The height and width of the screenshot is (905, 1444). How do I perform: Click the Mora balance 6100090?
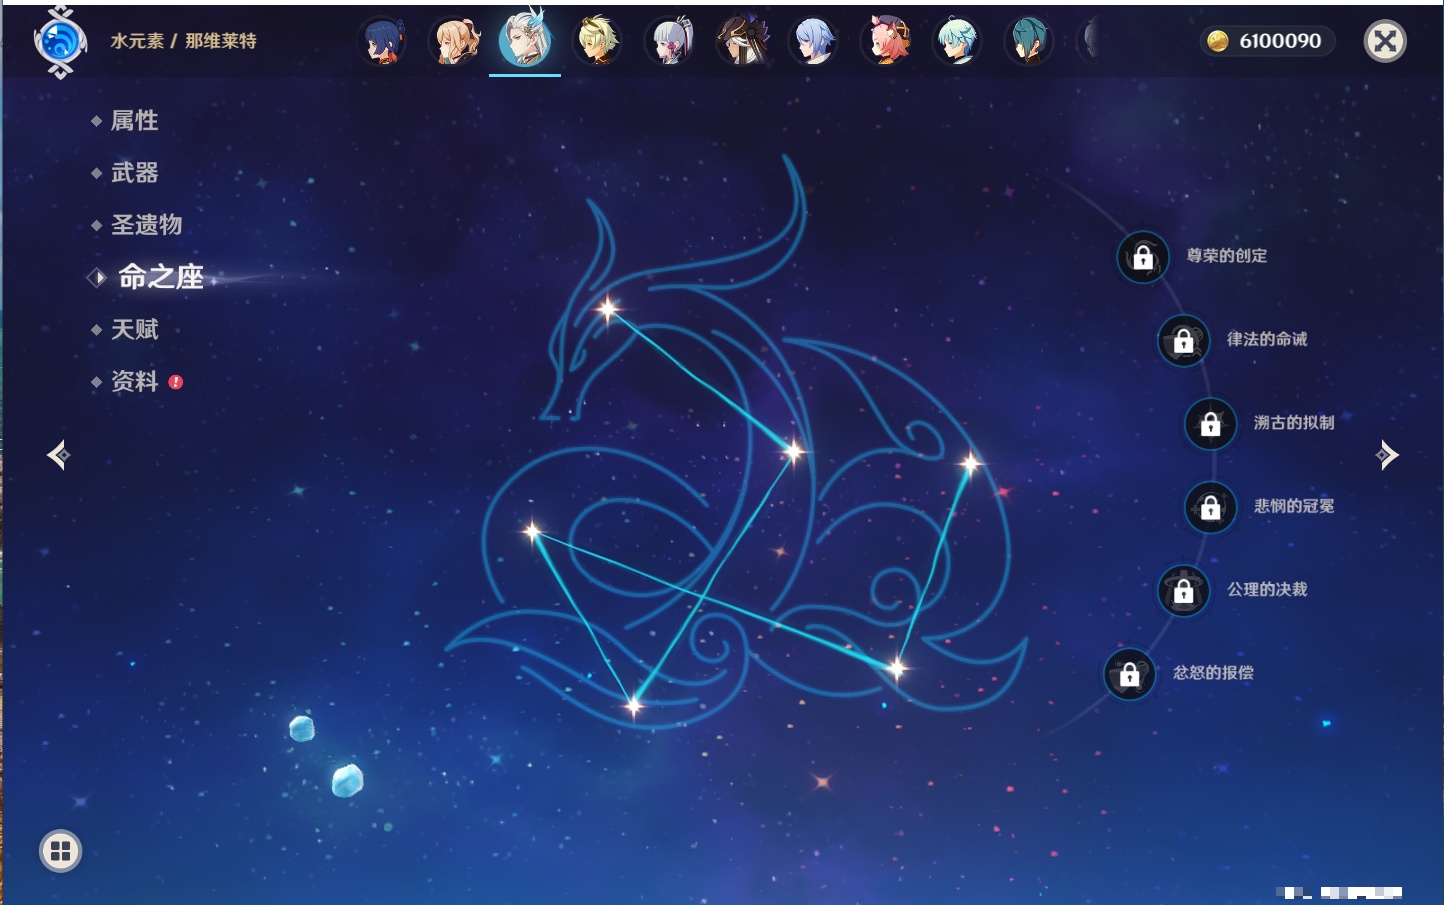1280,41
